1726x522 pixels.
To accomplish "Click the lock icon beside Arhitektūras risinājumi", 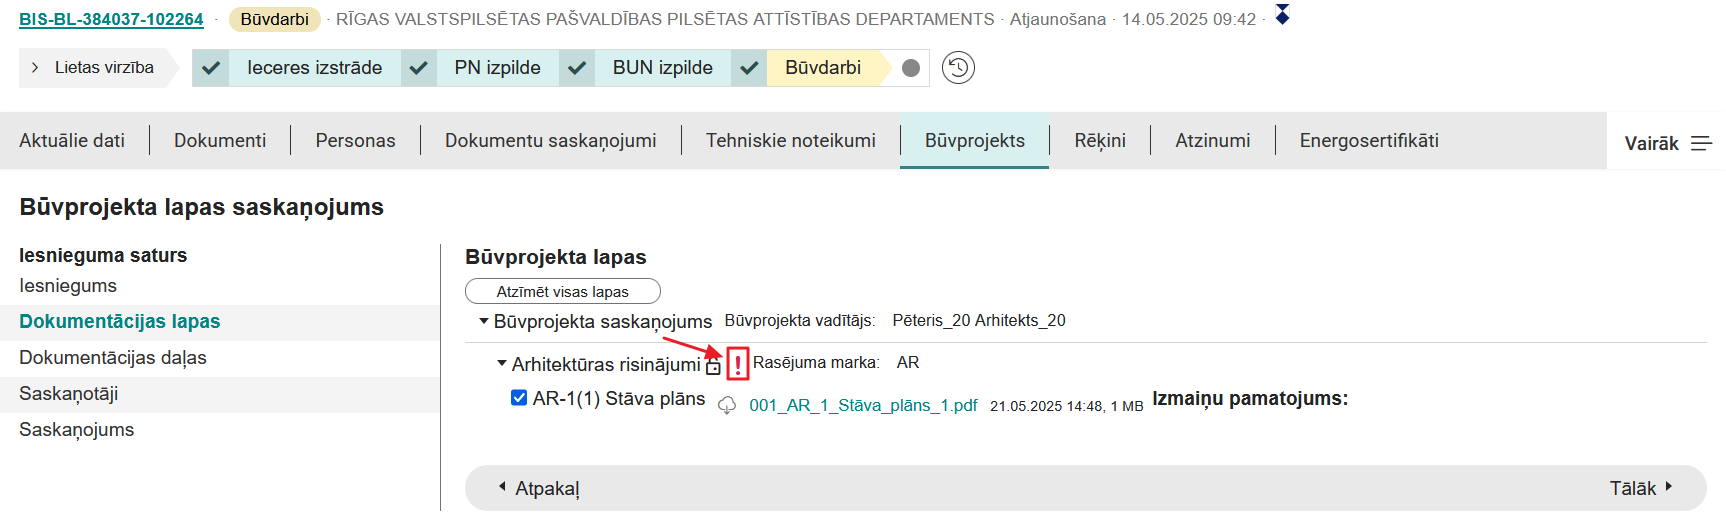I will coord(713,367).
